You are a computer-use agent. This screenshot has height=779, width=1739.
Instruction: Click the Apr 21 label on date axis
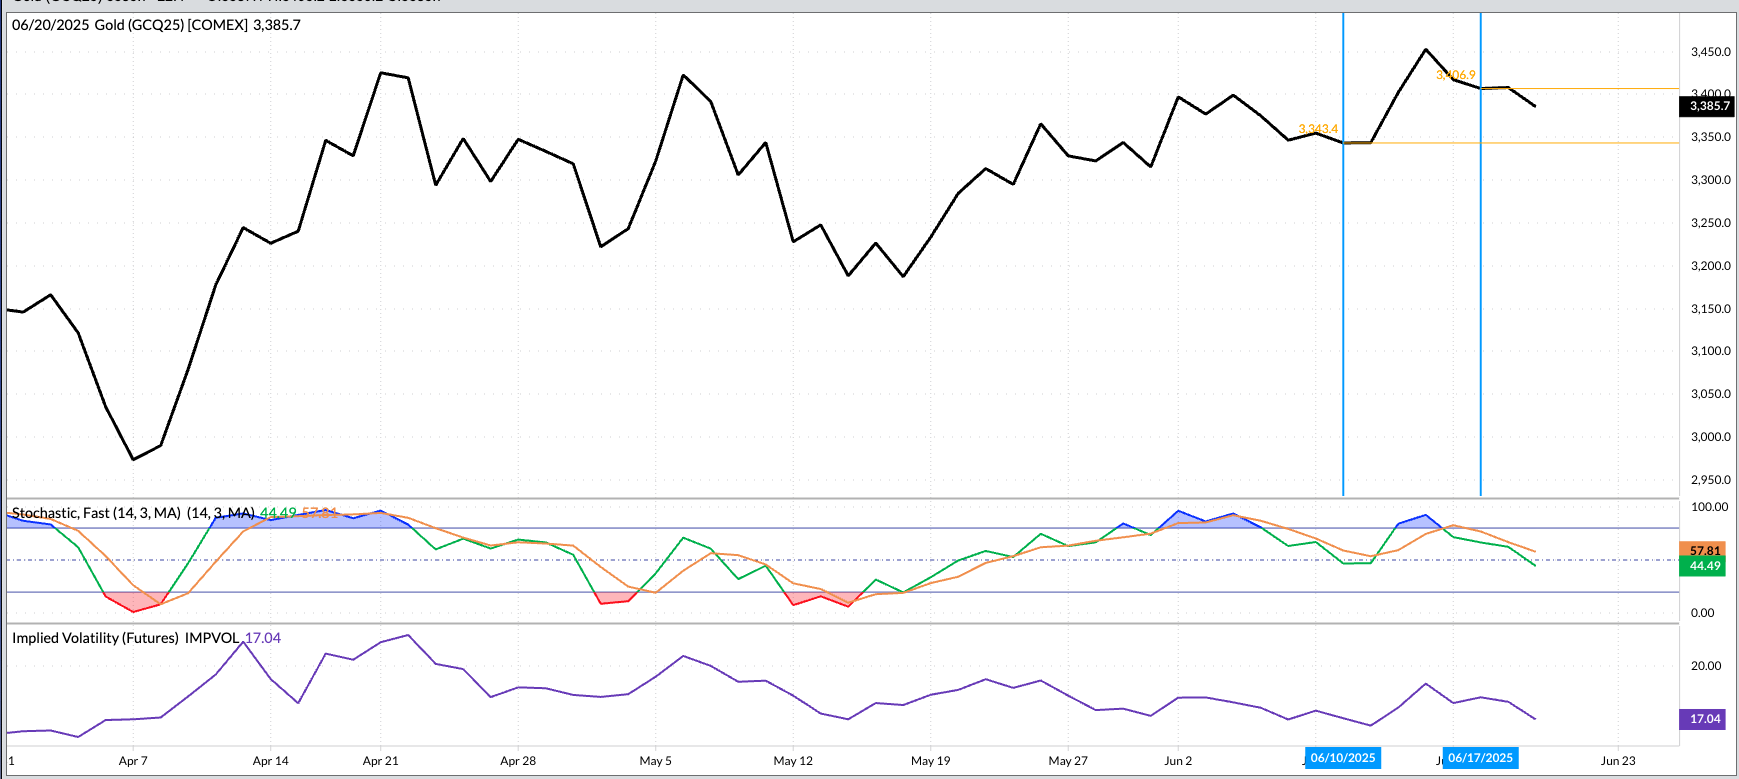[380, 761]
